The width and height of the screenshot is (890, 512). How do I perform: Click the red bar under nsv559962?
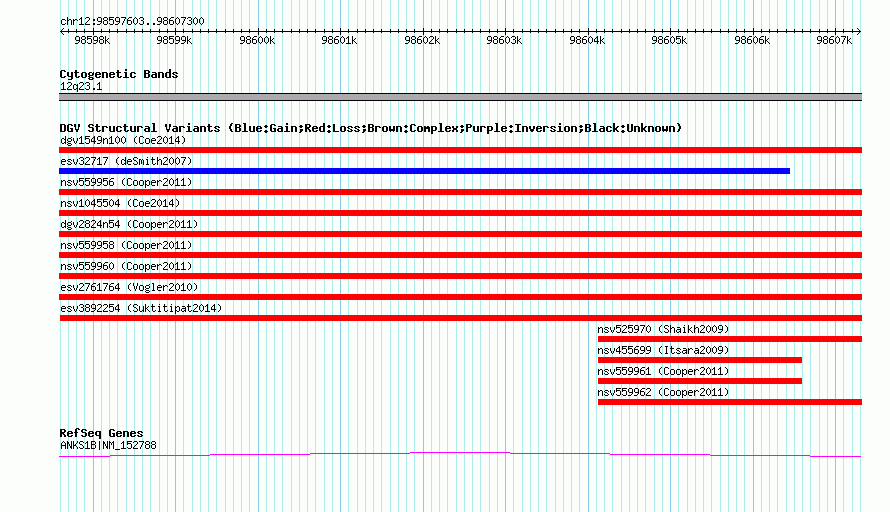(730, 402)
